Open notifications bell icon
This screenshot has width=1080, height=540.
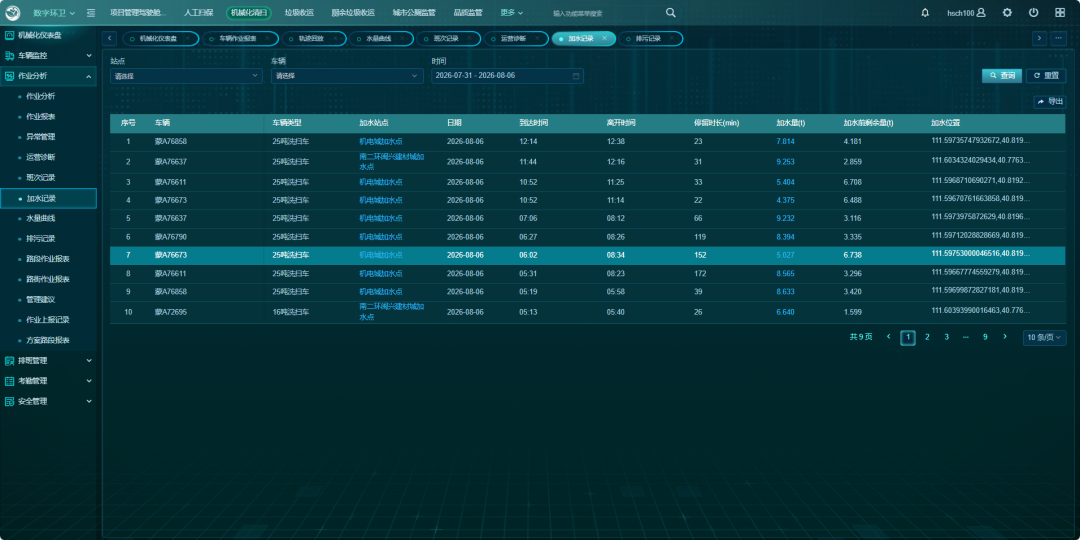pos(925,12)
